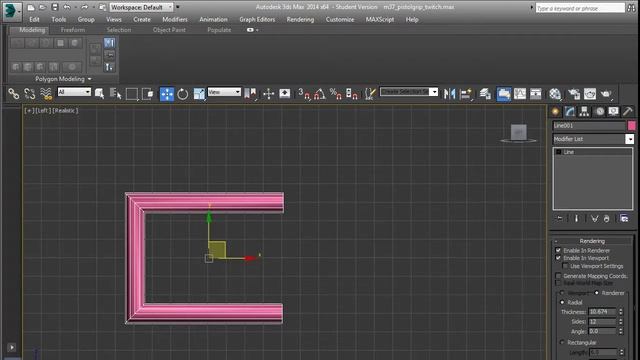Open the Render Setup icon

(x=574, y=94)
